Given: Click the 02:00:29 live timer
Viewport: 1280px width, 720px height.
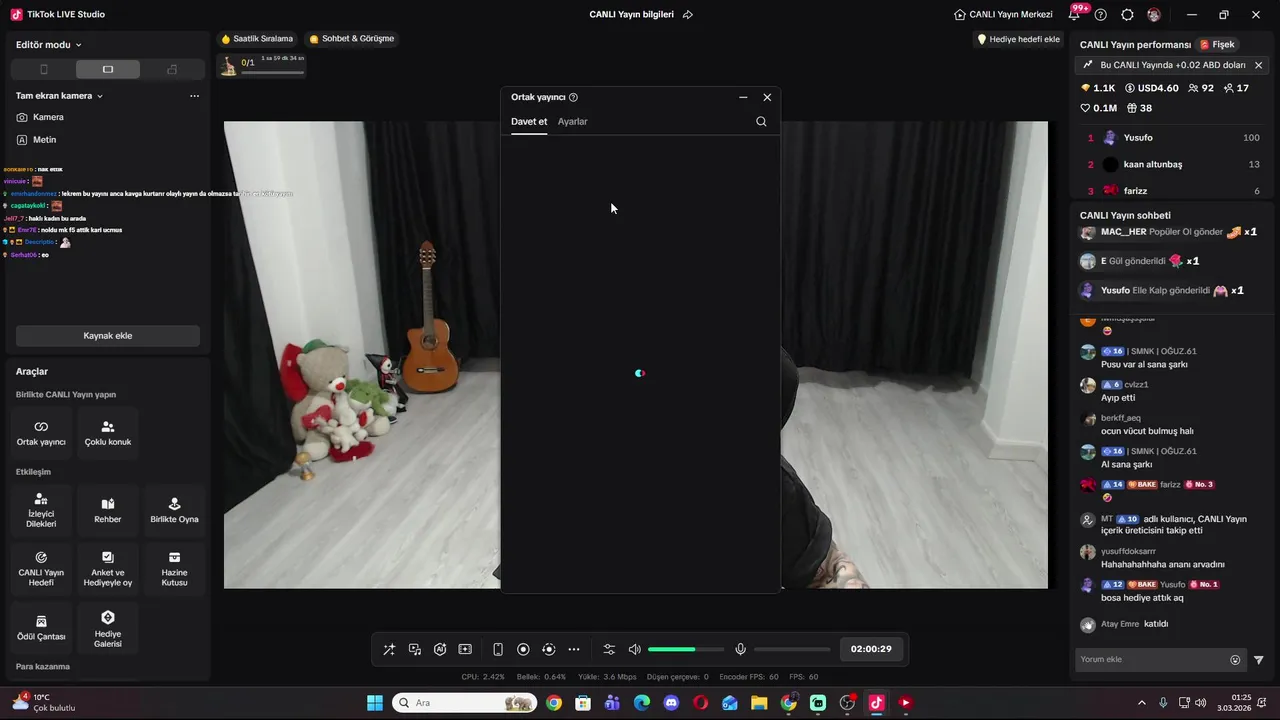Looking at the screenshot, I should 871,649.
